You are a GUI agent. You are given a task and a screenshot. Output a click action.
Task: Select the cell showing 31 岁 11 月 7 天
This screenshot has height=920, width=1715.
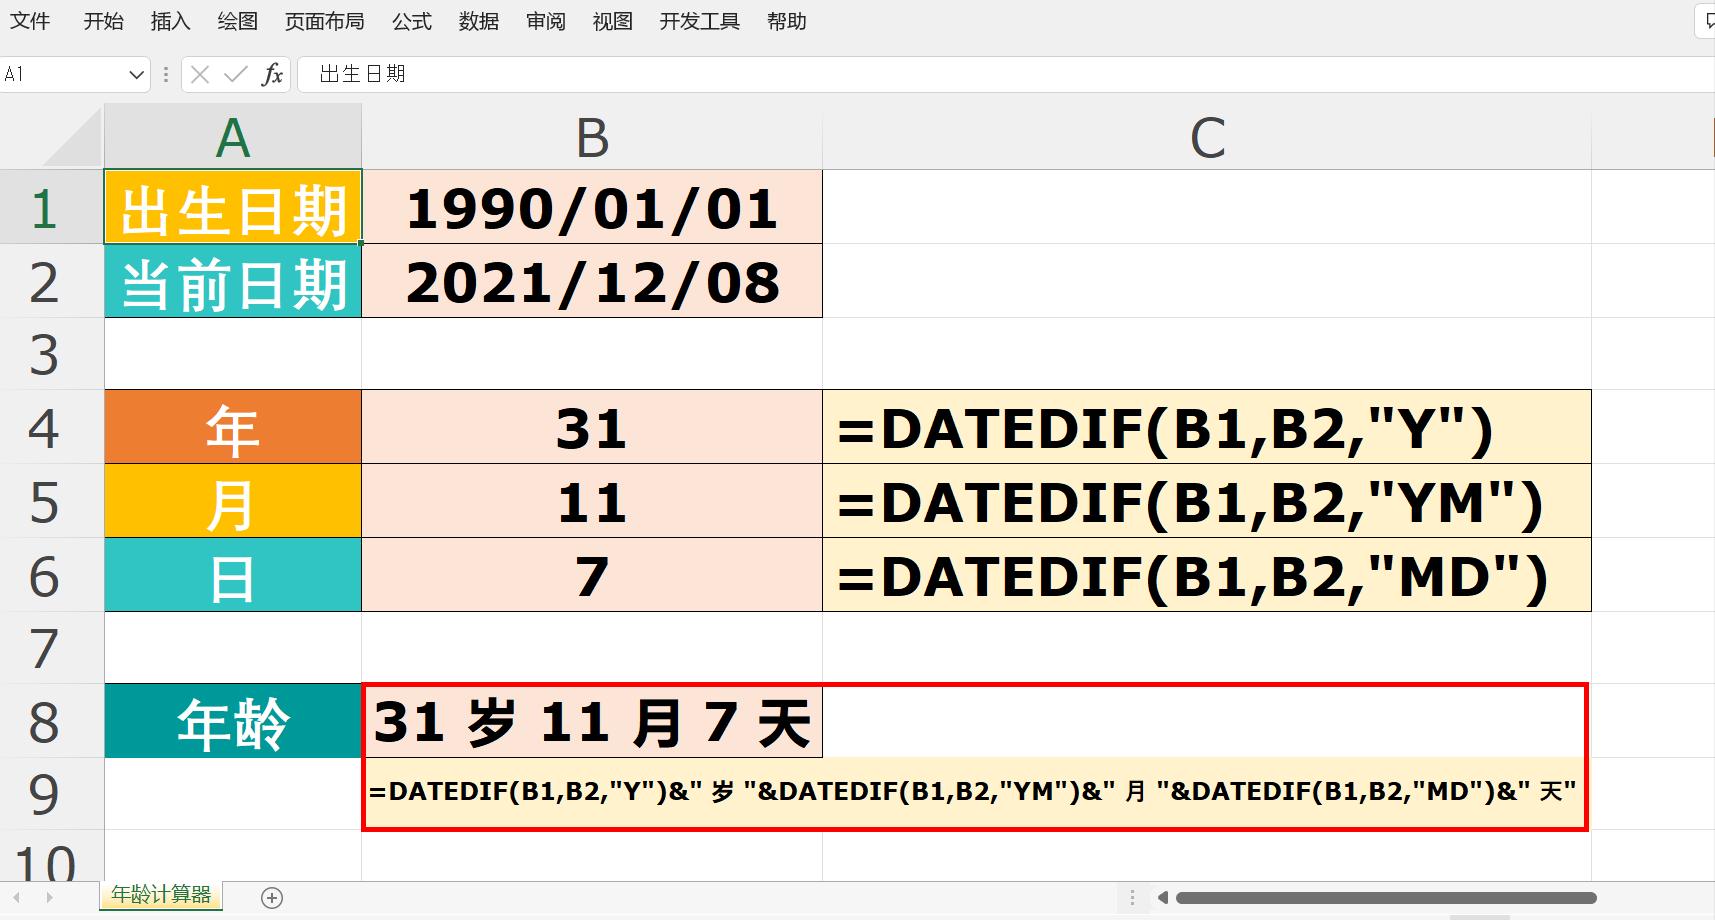[x=590, y=722]
